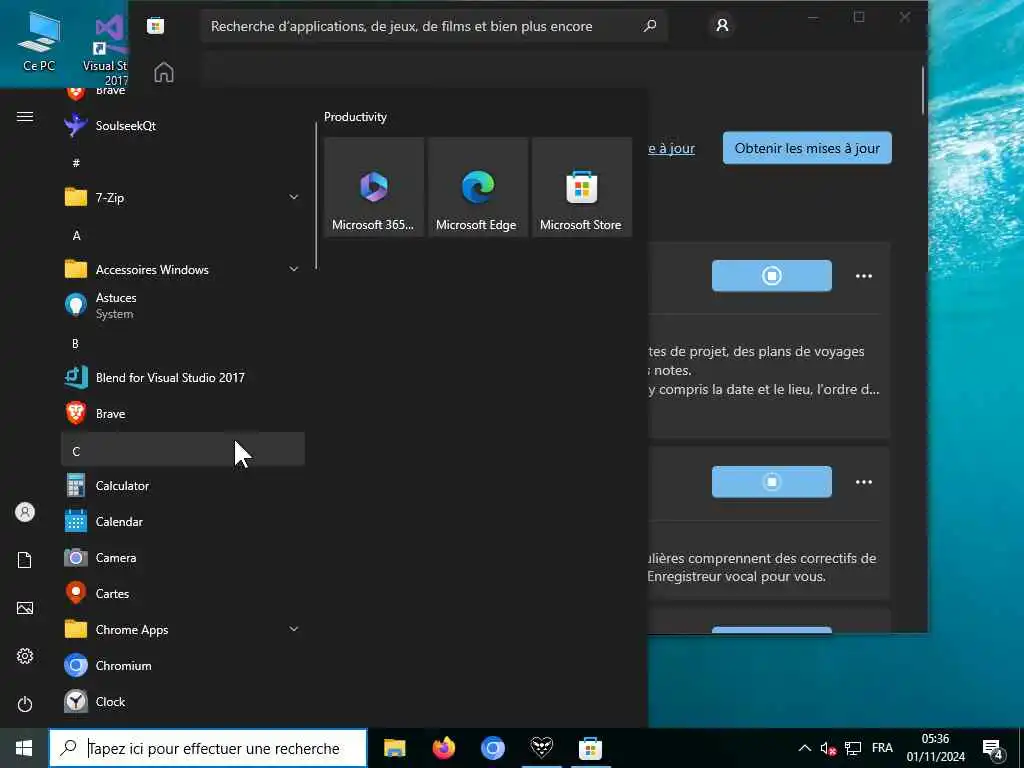1024x768 pixels.
Task: Select the C letter section header
Action: click(182, 449)
